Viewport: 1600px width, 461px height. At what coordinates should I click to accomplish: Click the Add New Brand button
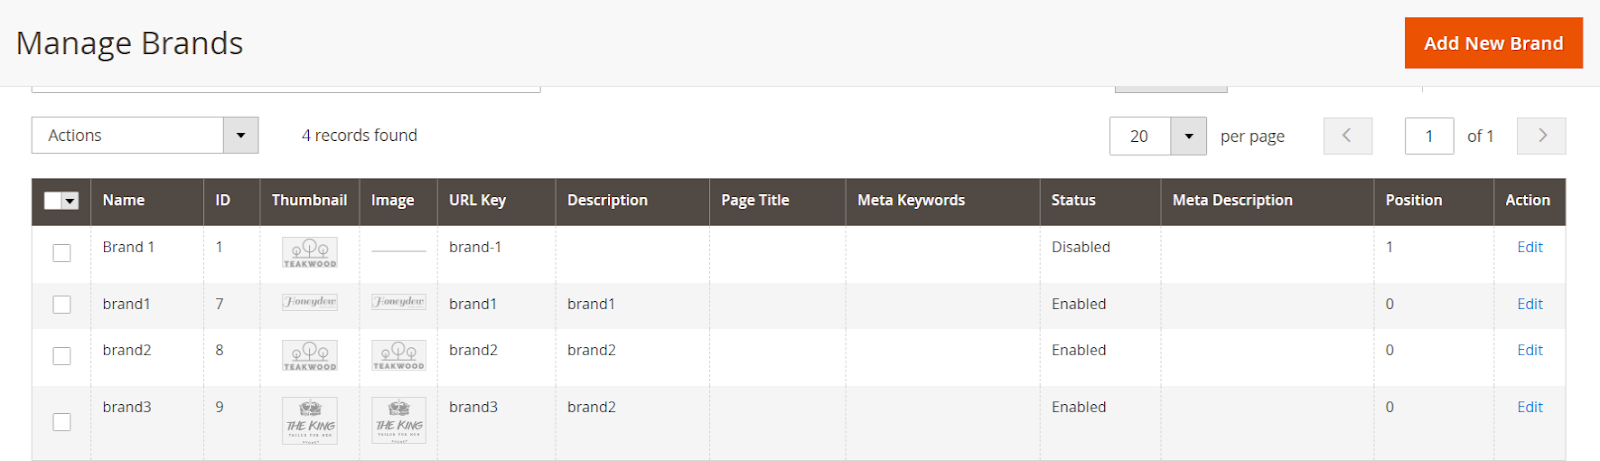(1493, 43)
